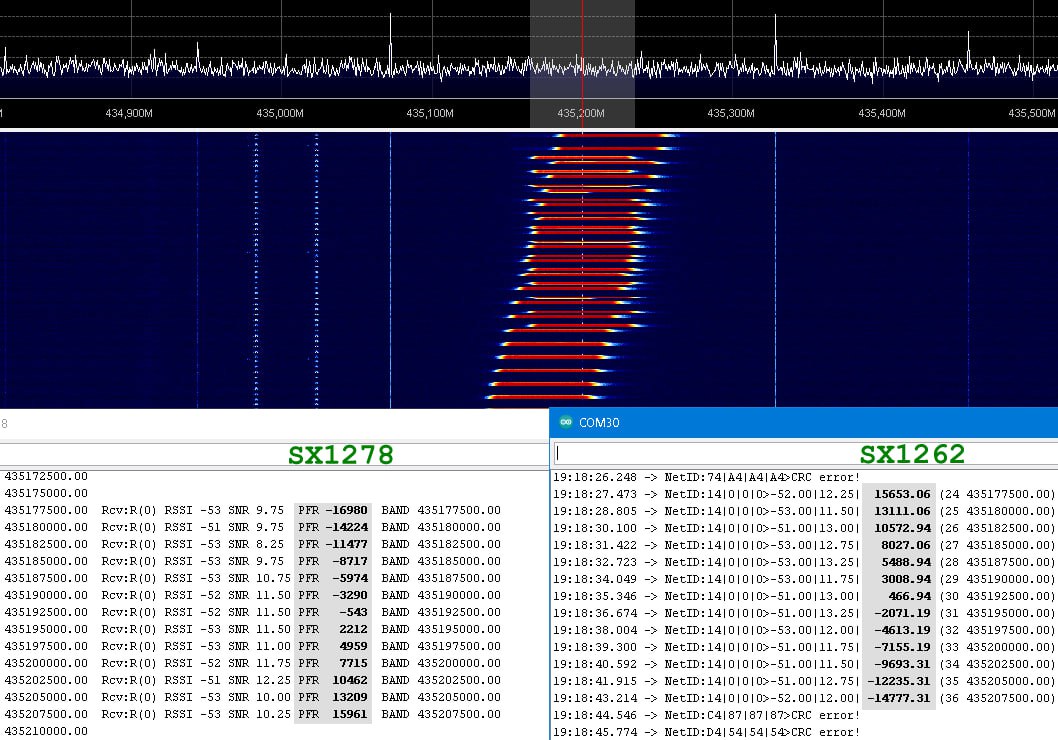Click the COM30 window title bar
This screenshot has height=740, width=1058.
click(x=800, y=423)
